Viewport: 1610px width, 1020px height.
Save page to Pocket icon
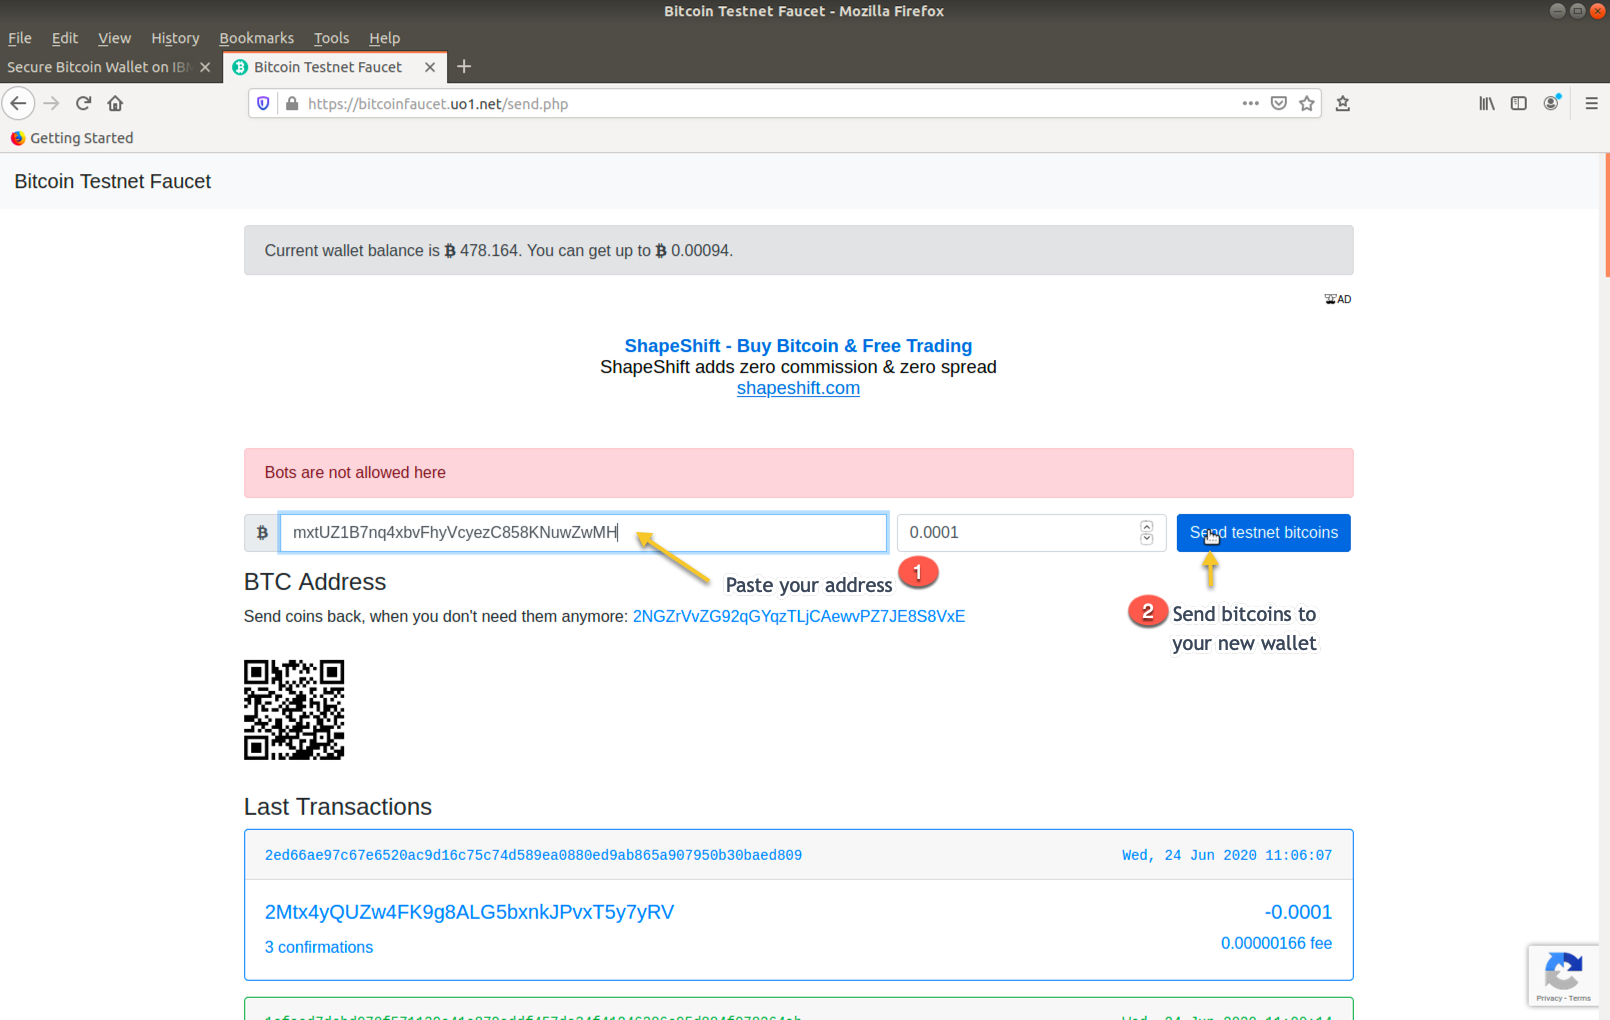pyautogui.click(x=1278, y=103)
